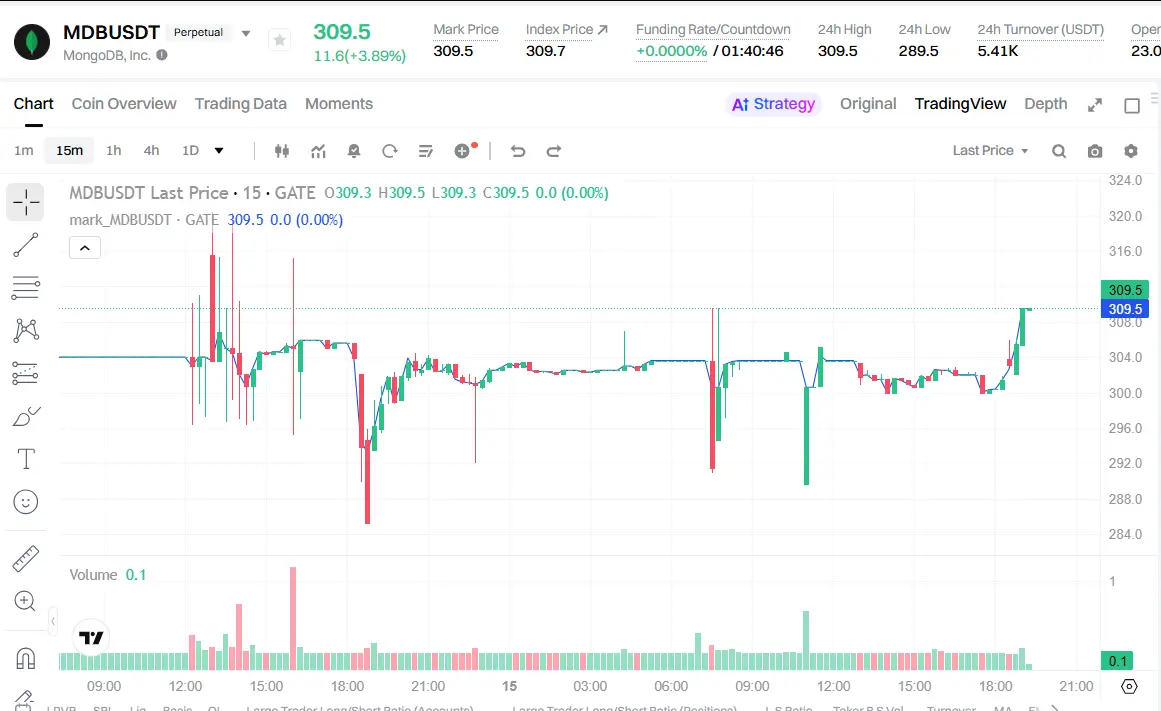Select the crosshair cursor tool
Viewport: 1161px width, 711px height.
pos(26,201)
